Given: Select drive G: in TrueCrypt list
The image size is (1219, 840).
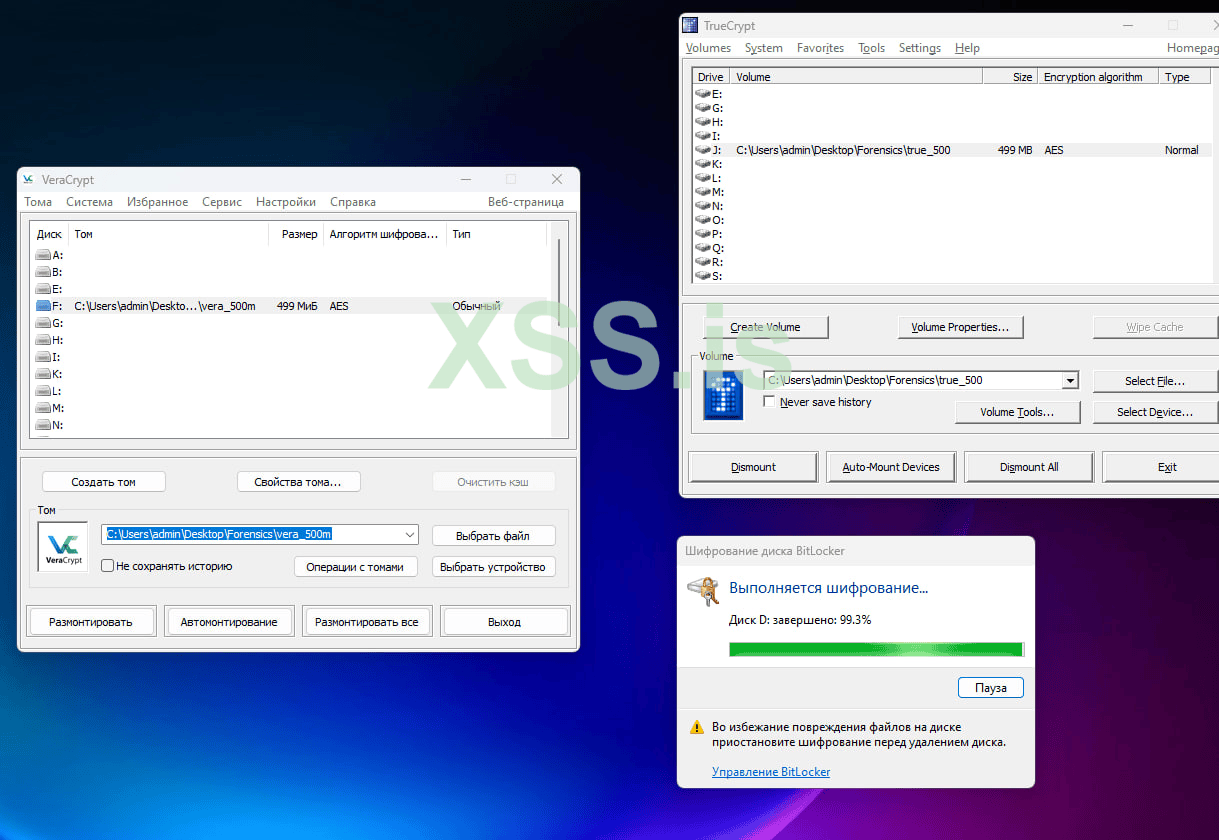Looking at the screenshot, I should tap(952, 108).
